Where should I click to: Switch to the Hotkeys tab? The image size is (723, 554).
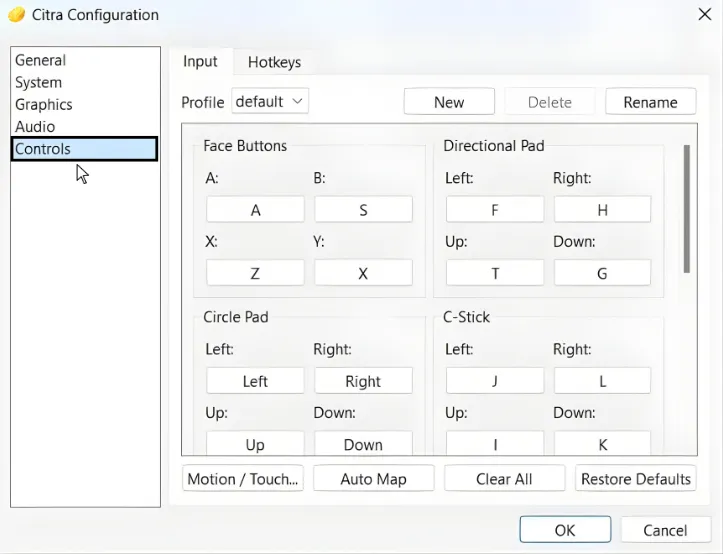pyautogui.click(x=274, y=62)
